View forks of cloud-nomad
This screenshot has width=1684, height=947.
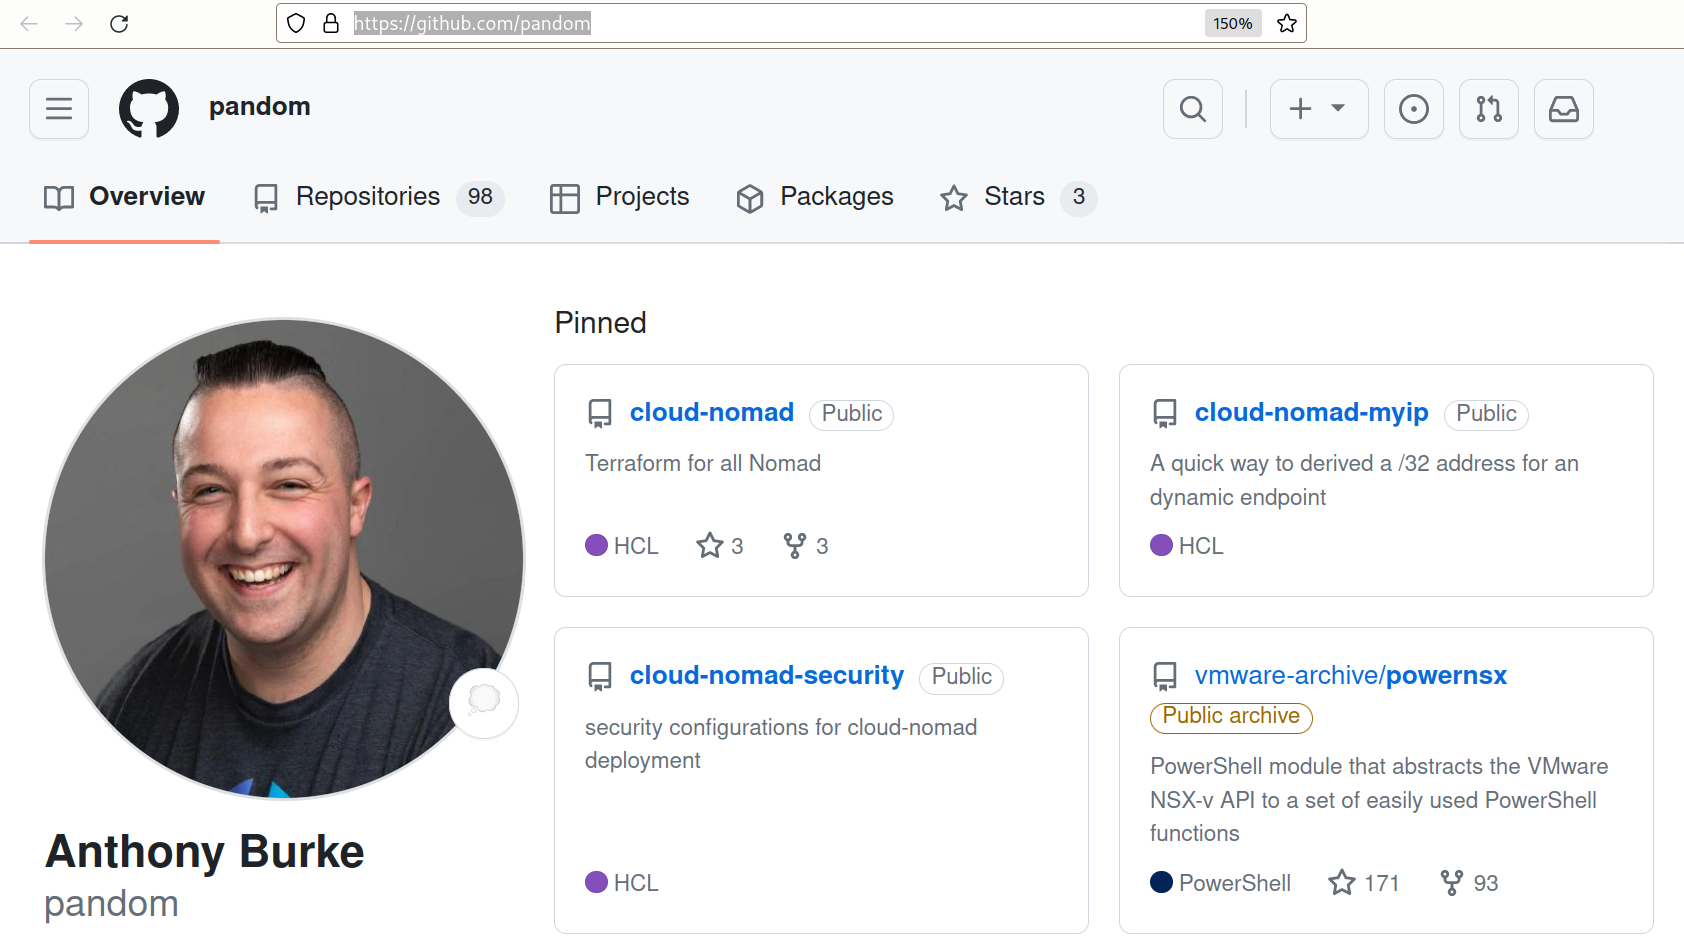click(x=806, y=545)
